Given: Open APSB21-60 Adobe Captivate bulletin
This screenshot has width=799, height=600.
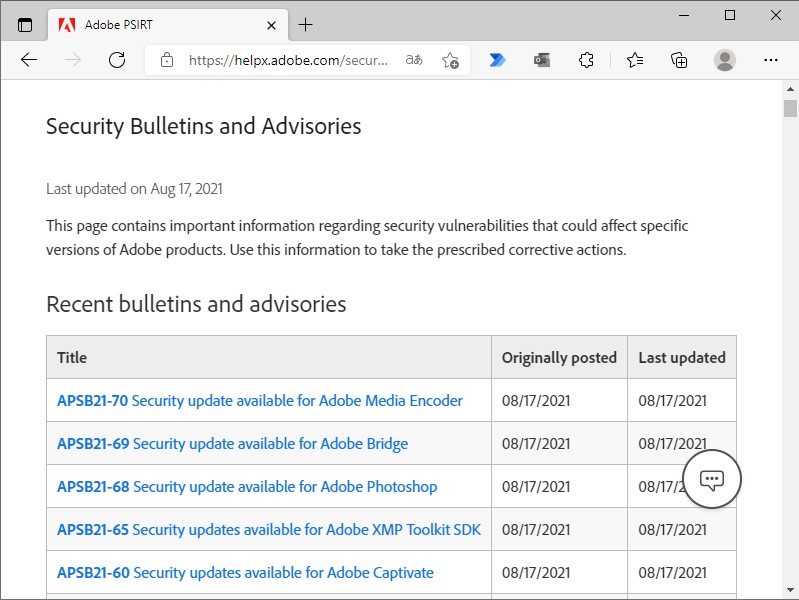Looking at the screenshot, I should pyautogui.click(x=245, y=572).
